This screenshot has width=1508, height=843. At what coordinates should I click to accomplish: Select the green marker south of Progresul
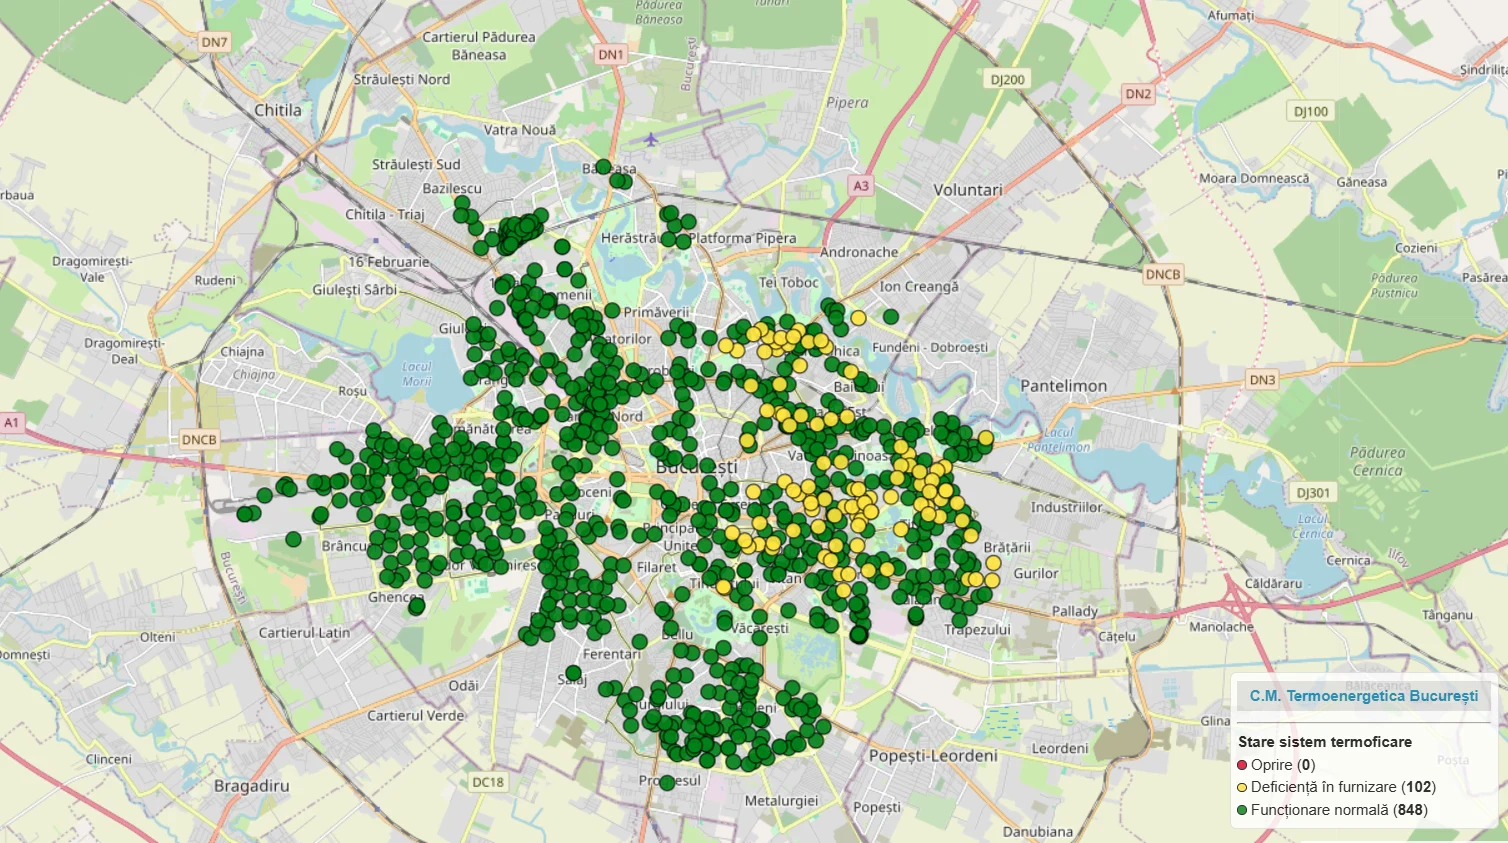coord(667,783)
